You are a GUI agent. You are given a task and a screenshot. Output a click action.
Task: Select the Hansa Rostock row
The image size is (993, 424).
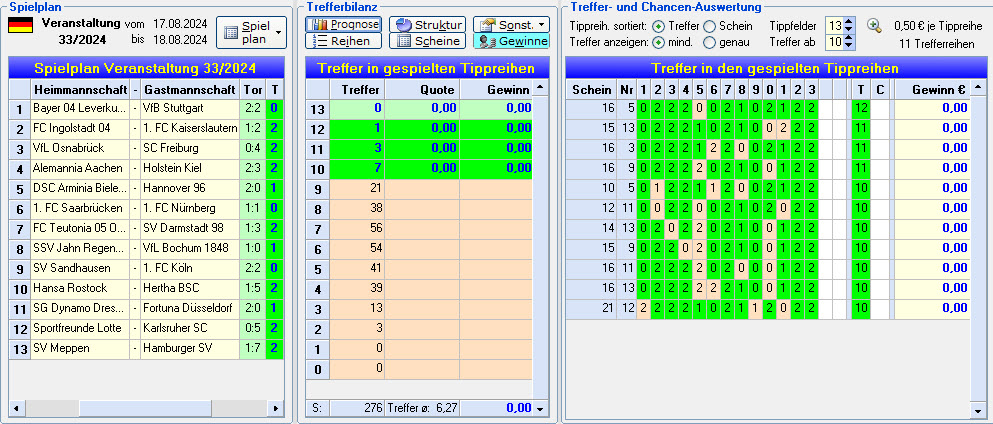pyautogui.click(x=146, y=288)
